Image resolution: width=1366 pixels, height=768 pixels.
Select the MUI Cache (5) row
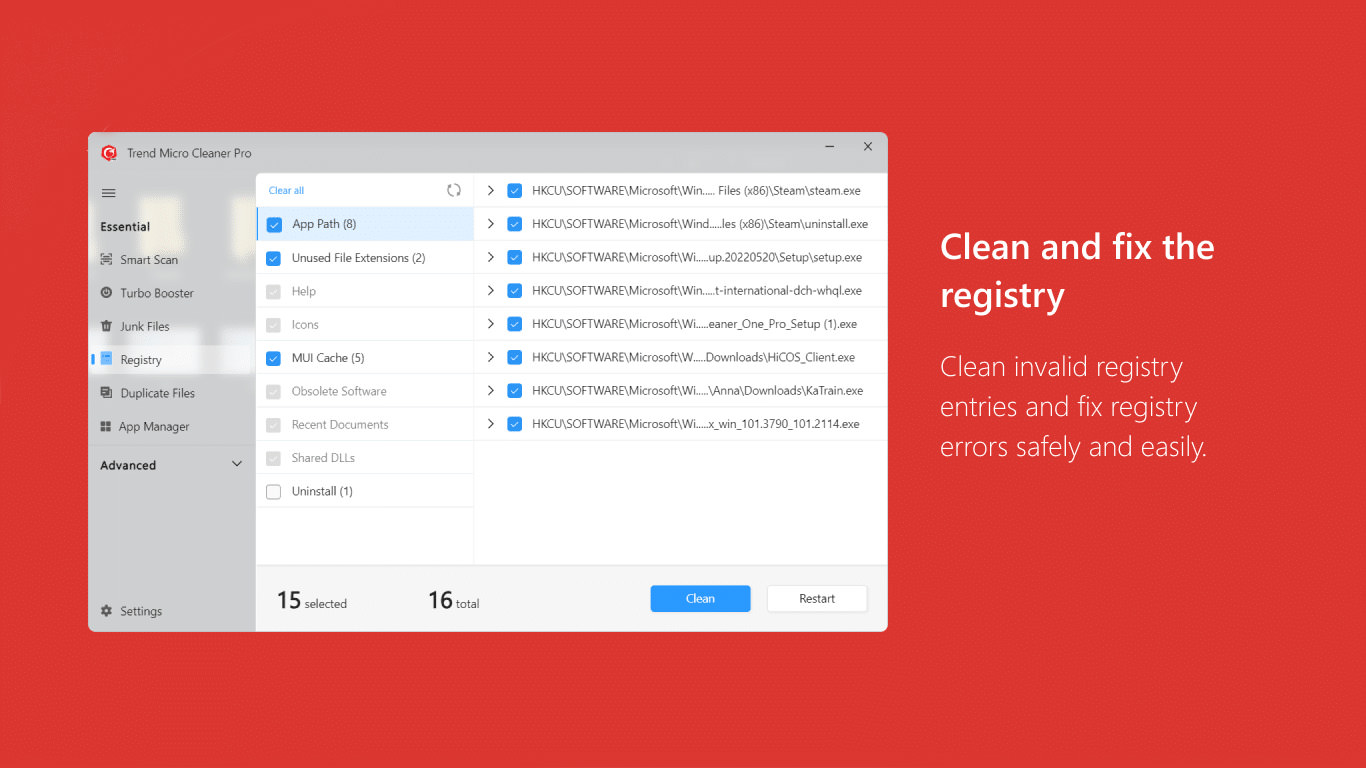click(x=365, y=358)
